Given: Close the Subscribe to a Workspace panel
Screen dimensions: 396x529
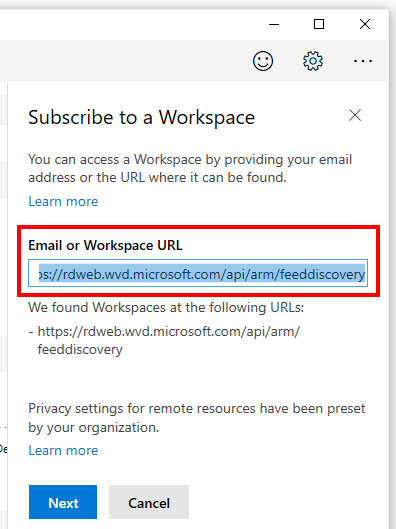Looking at the screenshot, I should pyautogui.click(x=355, y=115).
